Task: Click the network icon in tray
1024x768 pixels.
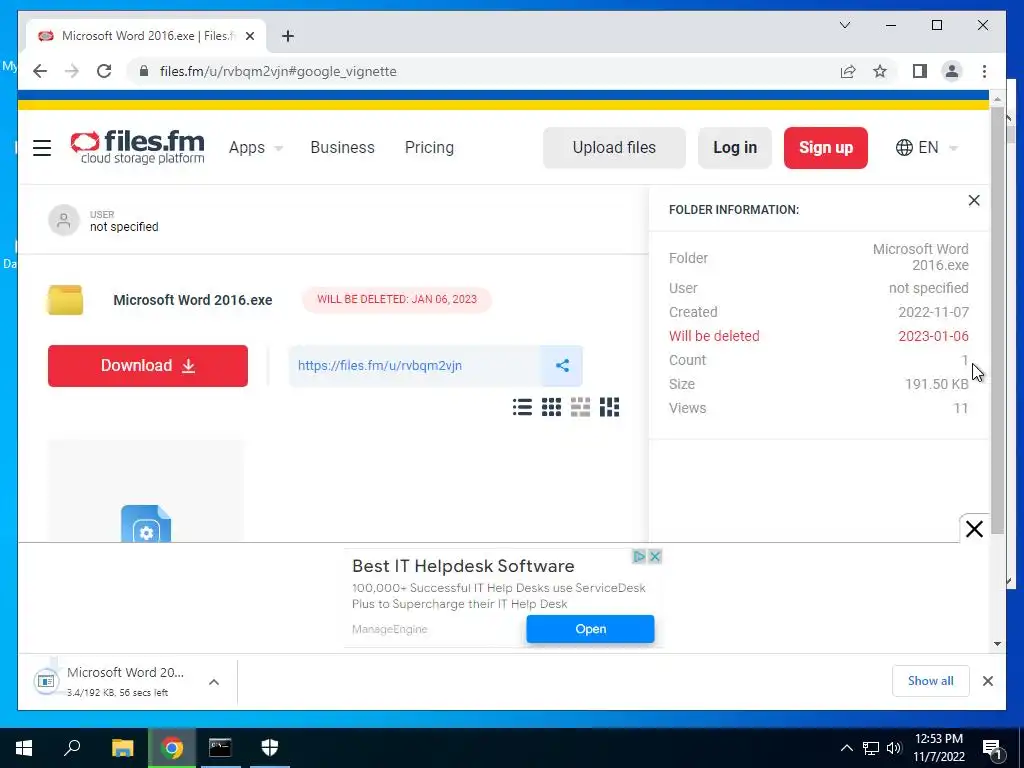Action: [871, 748]
